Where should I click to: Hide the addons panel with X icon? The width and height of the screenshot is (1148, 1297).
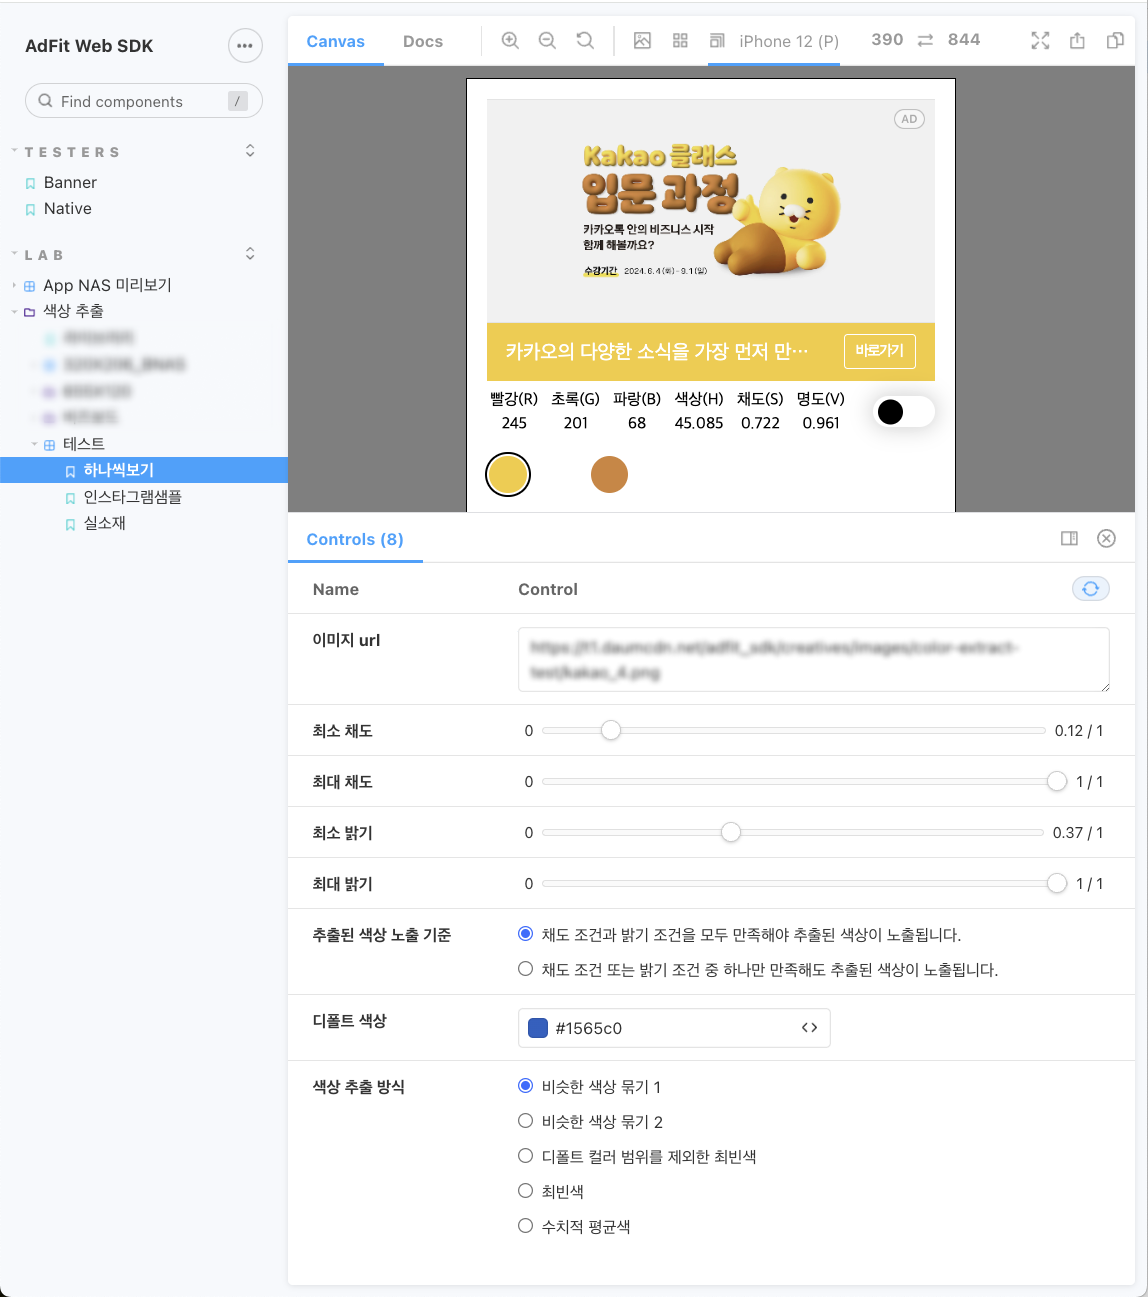coord(1106,538)
